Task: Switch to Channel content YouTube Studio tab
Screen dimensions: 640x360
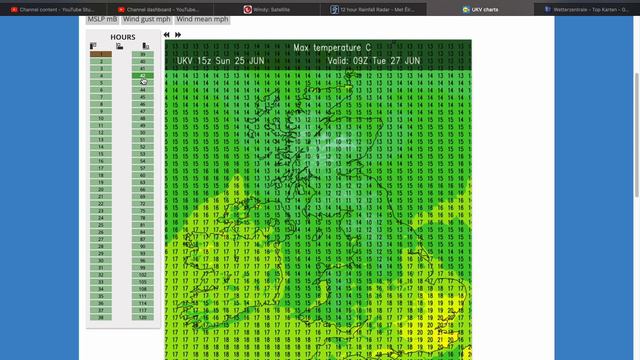Action: tap(53, 9)
